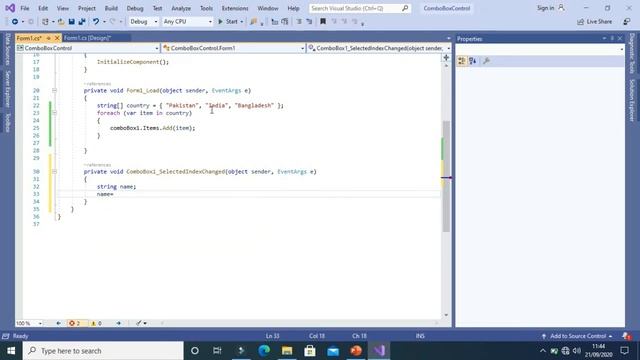Click the Find in Files toolbar icon
Image resolution: width=640 pixels, height=360 pixels.
[x=253, y=22]
